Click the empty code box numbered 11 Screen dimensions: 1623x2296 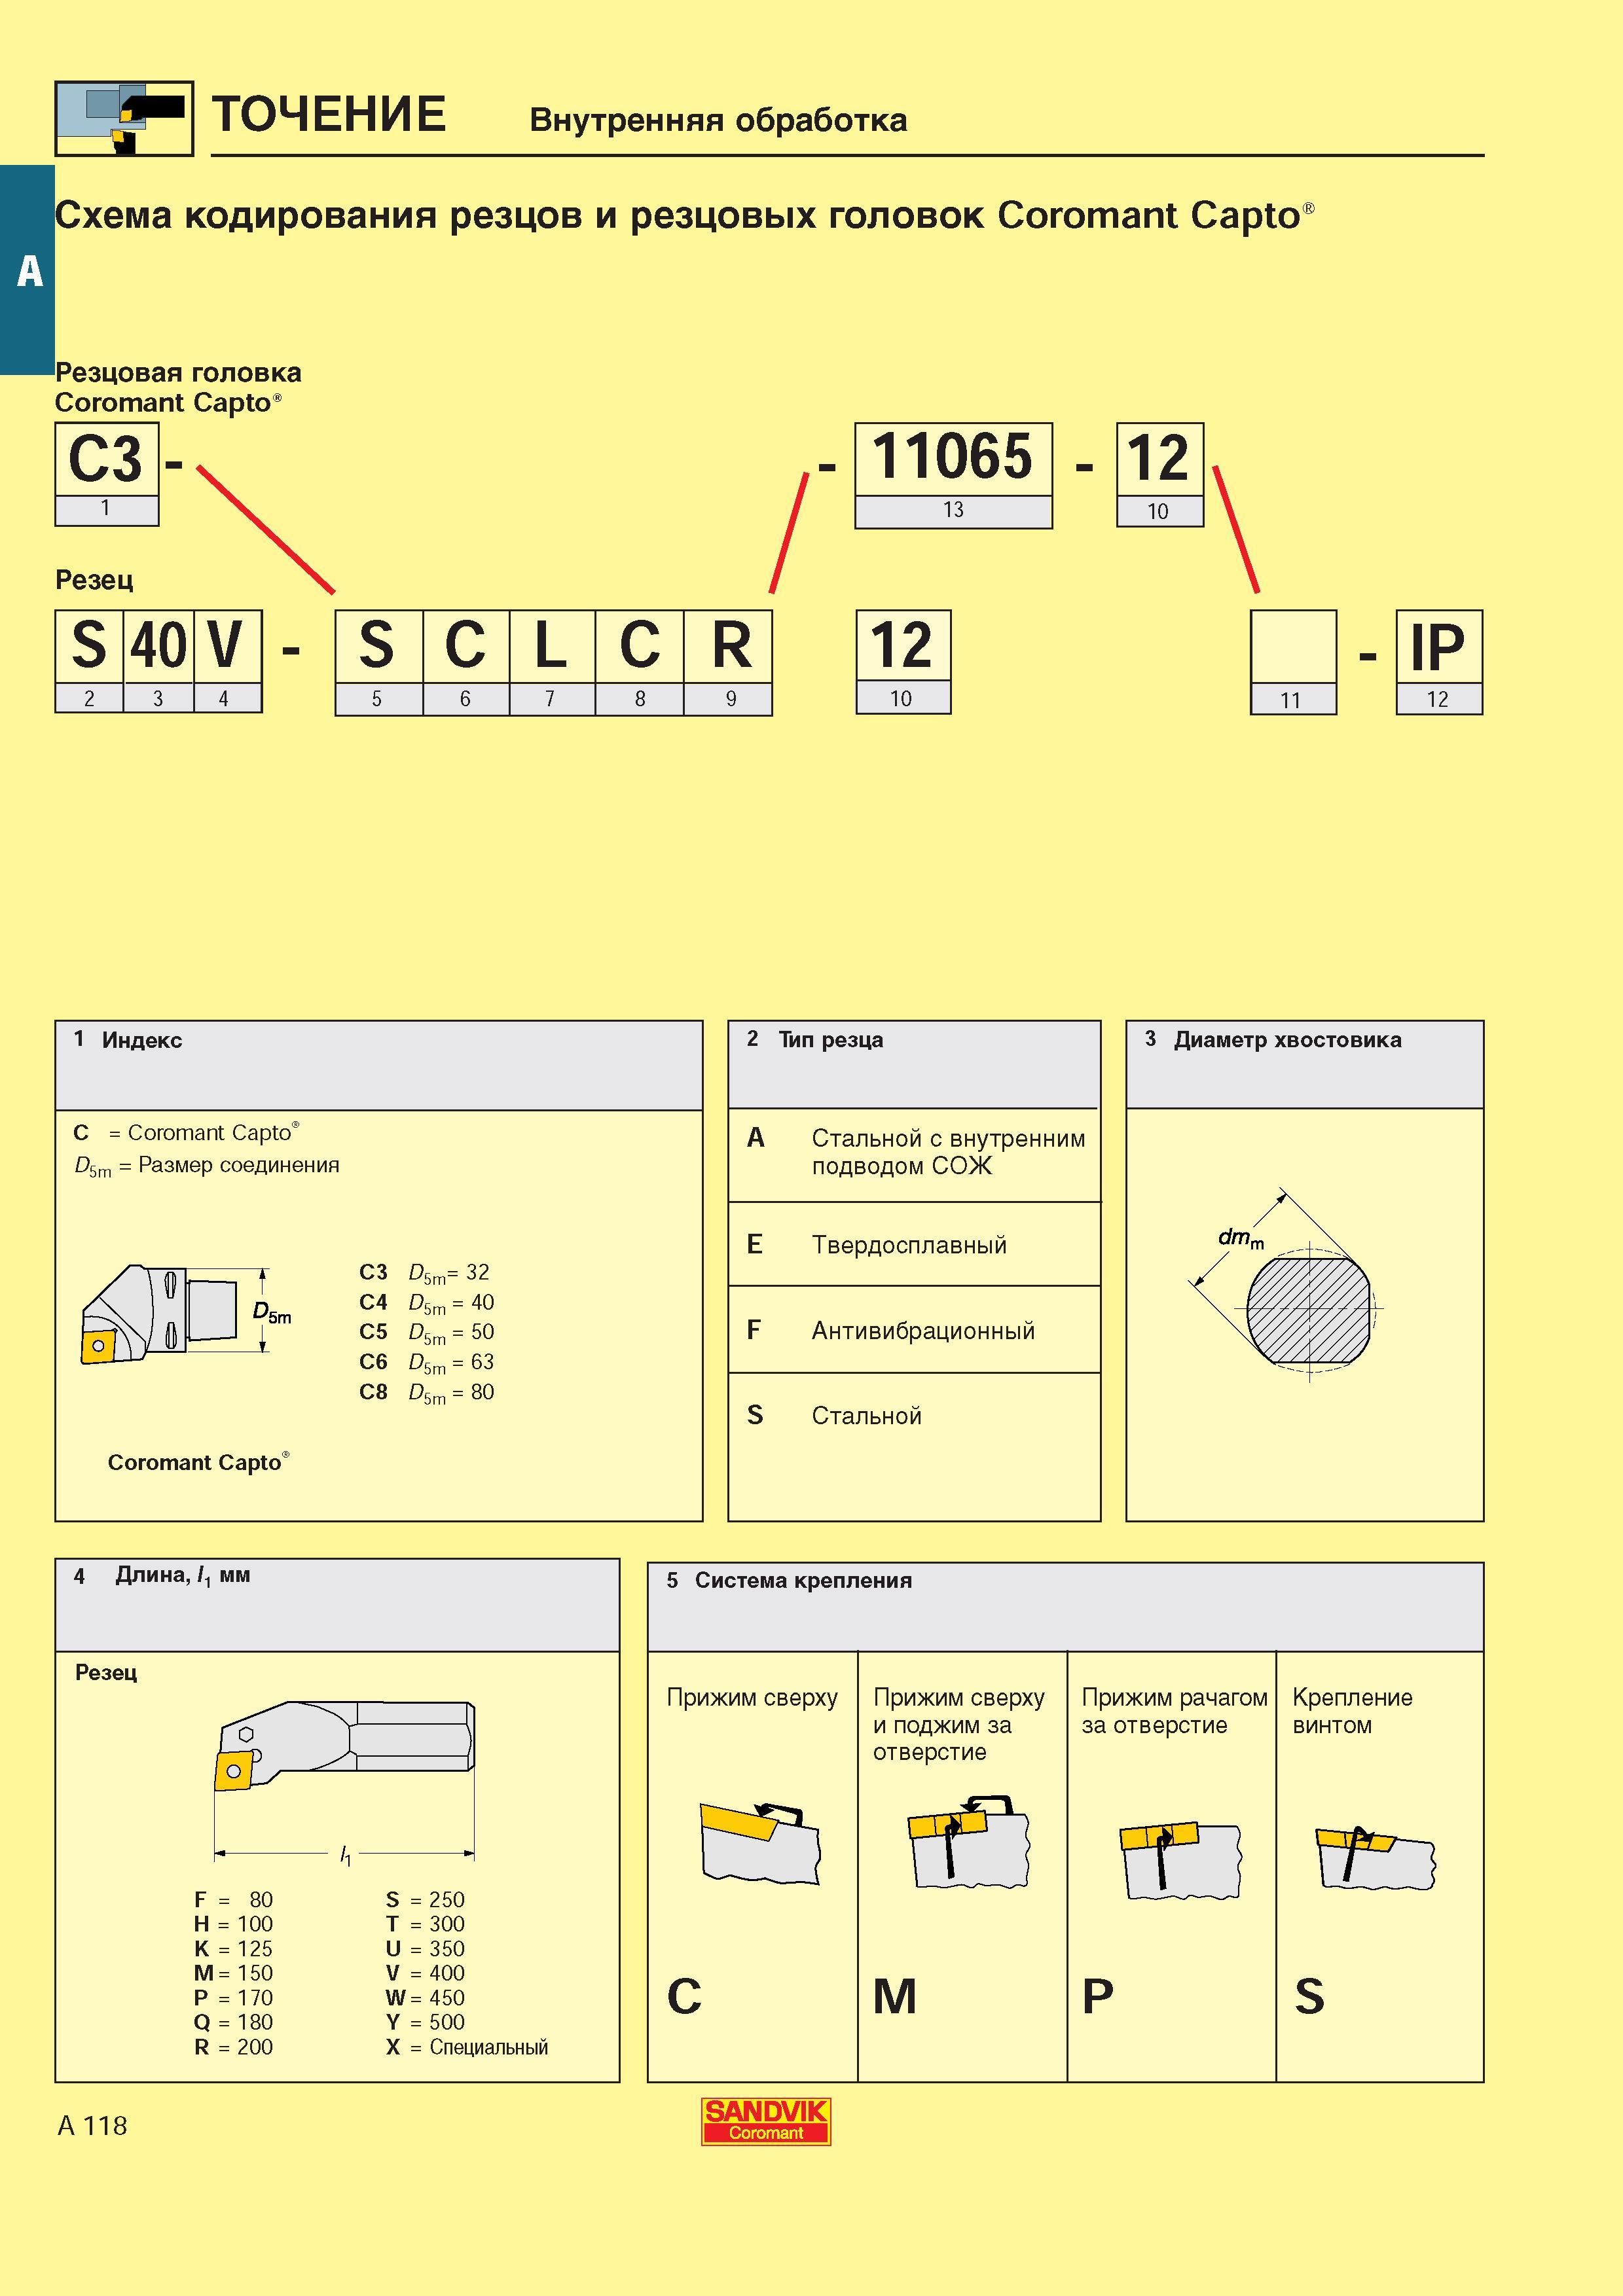point(1293,662)
